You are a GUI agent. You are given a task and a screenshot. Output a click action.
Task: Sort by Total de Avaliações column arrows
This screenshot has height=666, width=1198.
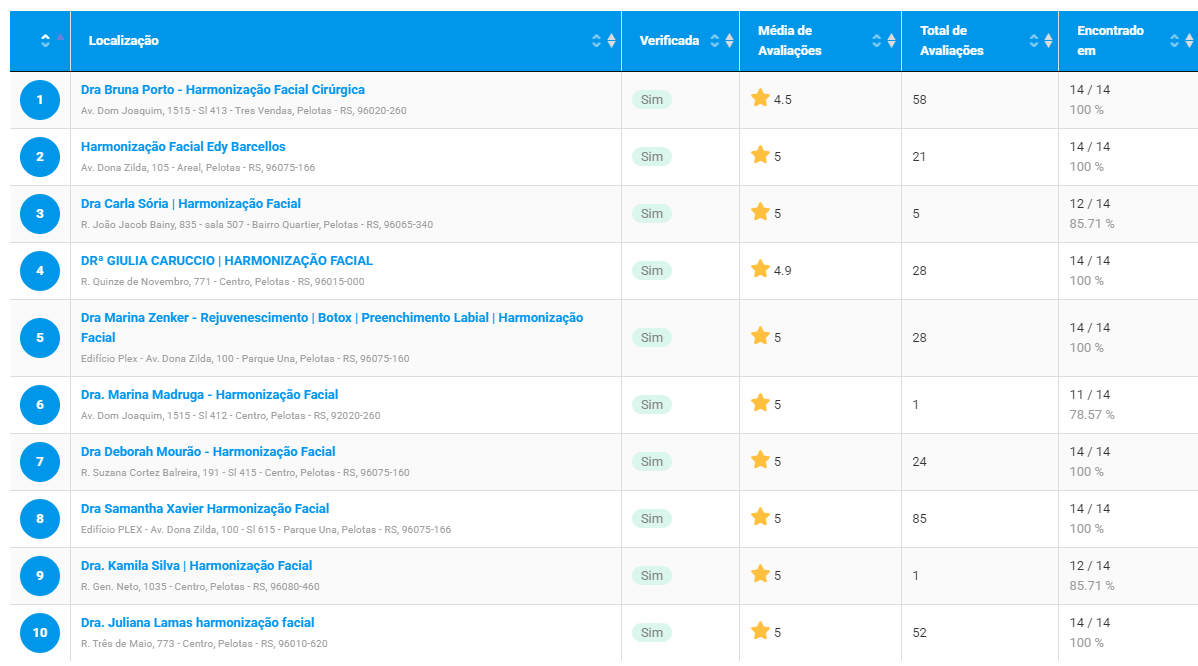pos(1041,40)
